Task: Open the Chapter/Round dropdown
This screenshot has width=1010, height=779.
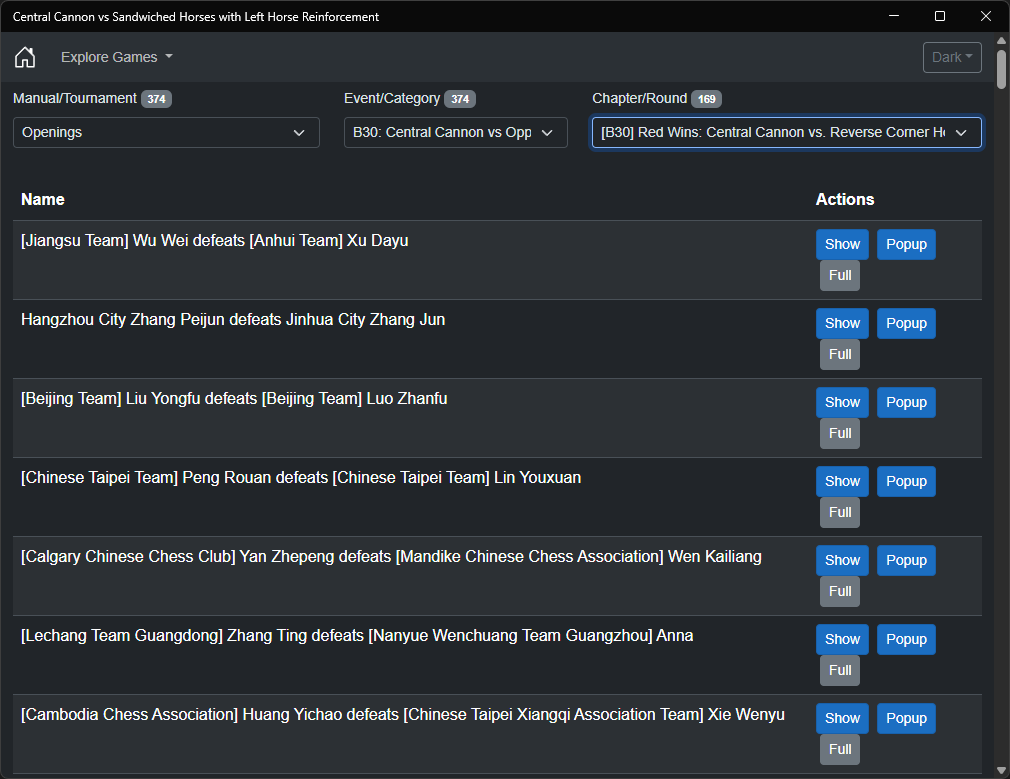Action: [786, 132]
